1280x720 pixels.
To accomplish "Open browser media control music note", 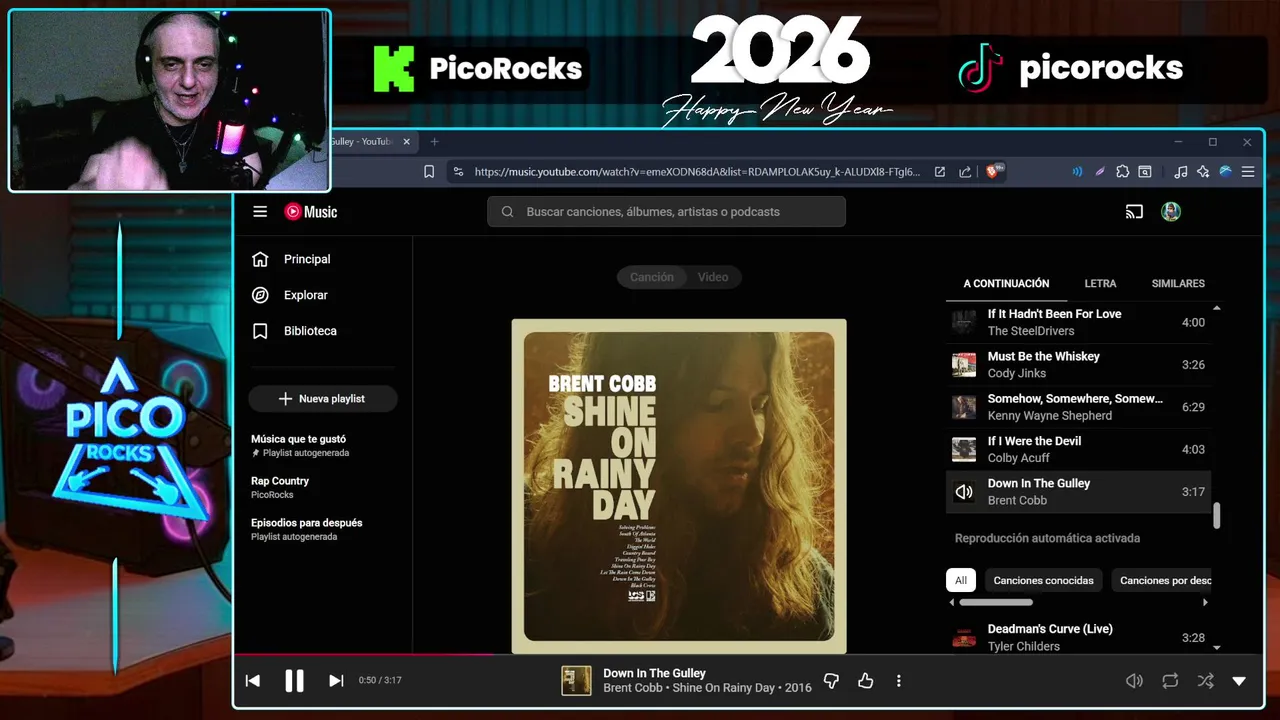I will (x=1181, y=172).
